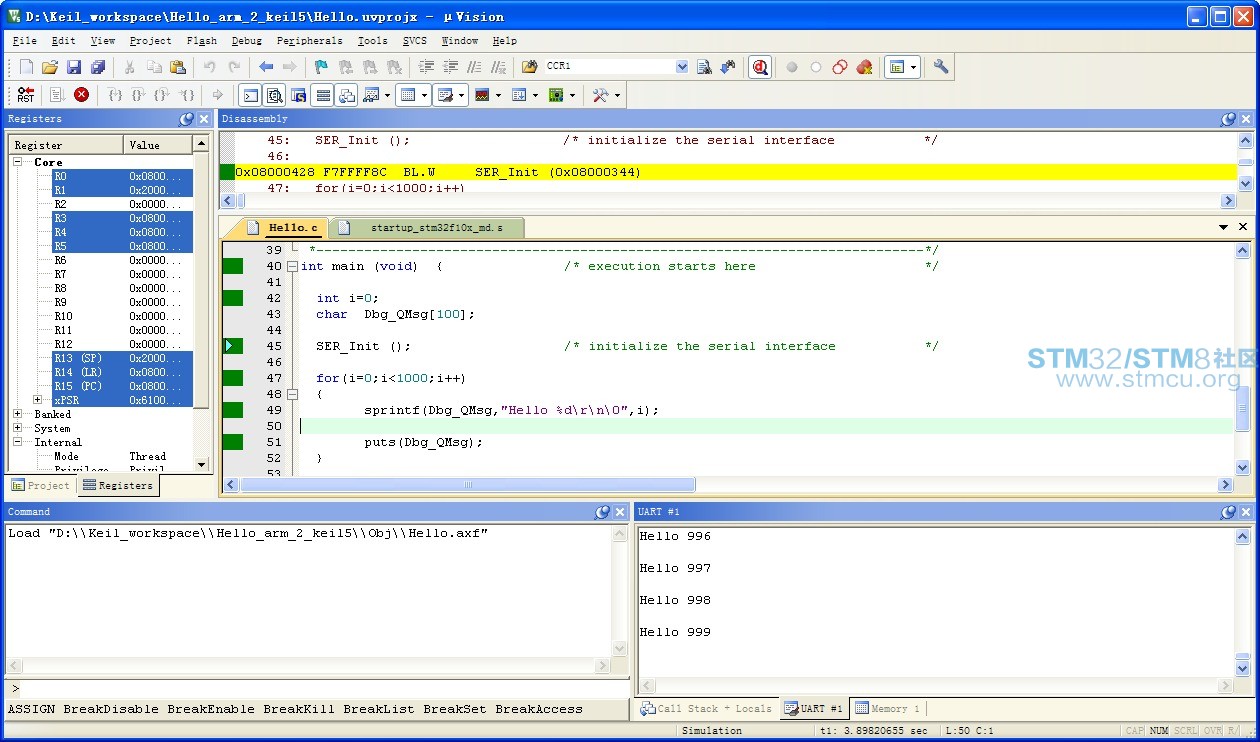This screenshot has width=1260, height=742.
Task: Expand the xPSR register entry
Action: coord(38,400)
